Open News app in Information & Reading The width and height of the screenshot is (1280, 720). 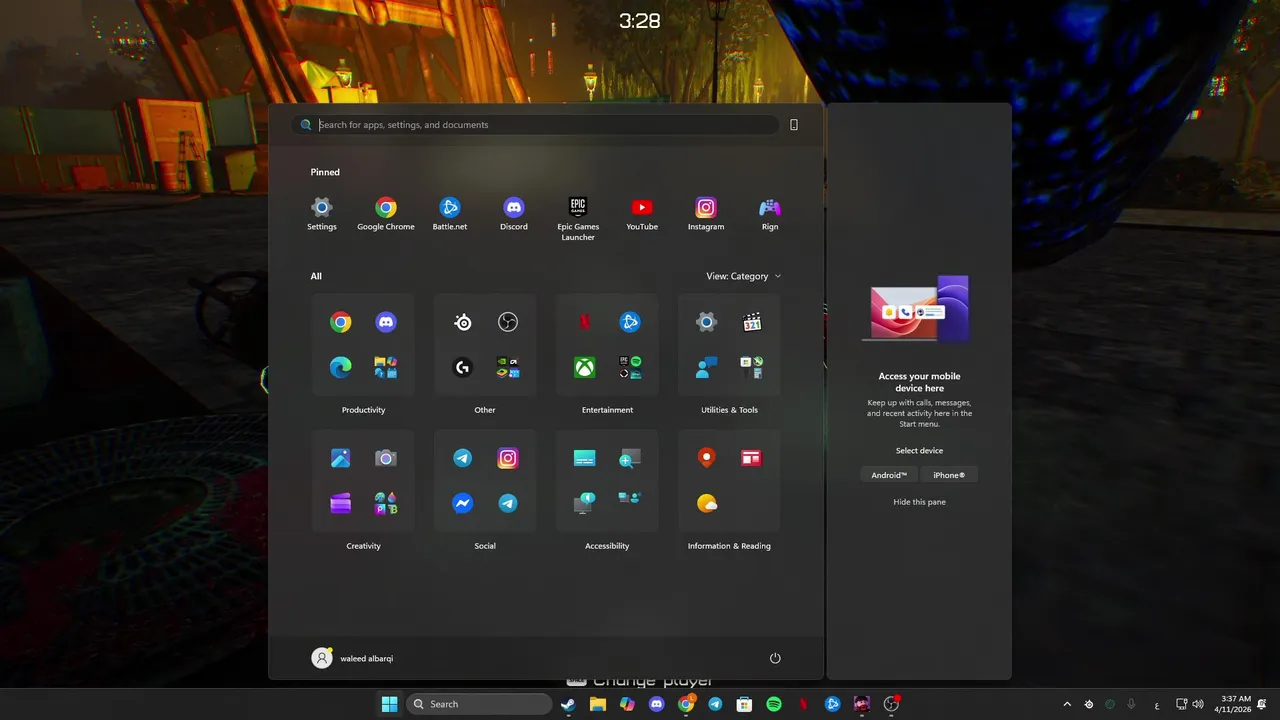pyautogui.click(x=752, y=458)
